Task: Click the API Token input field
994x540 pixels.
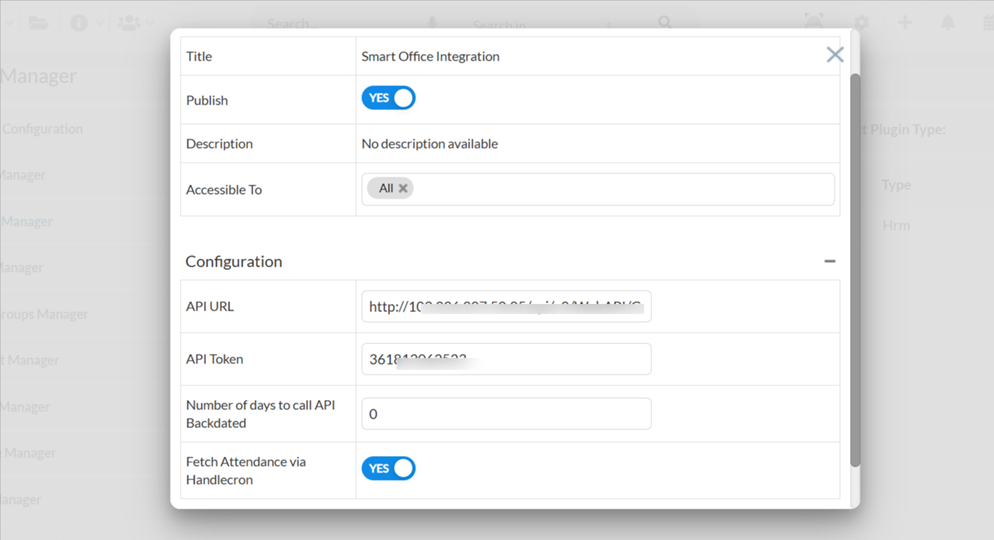Action: 506,359
